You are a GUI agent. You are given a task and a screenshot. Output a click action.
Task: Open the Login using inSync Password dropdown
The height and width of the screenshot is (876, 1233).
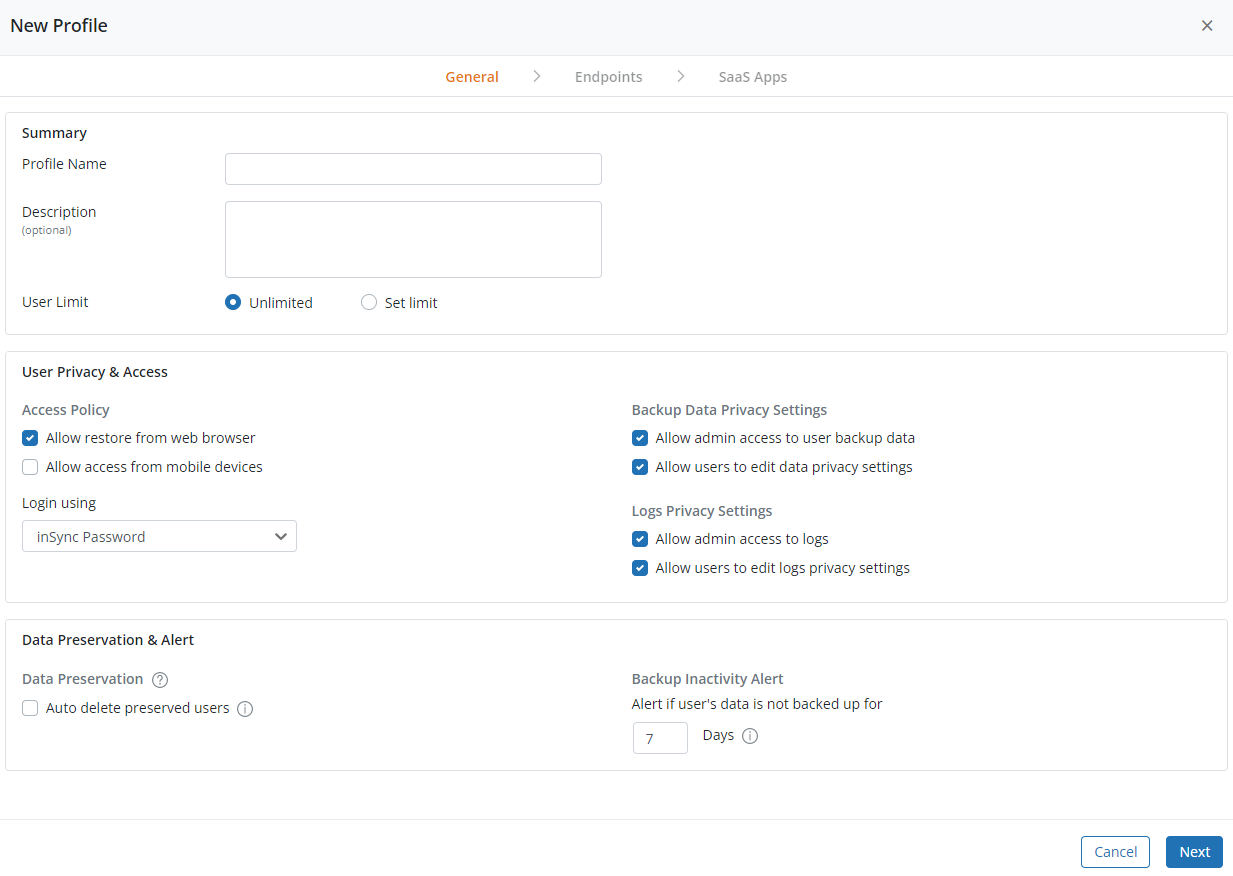[x=160, y=536]
